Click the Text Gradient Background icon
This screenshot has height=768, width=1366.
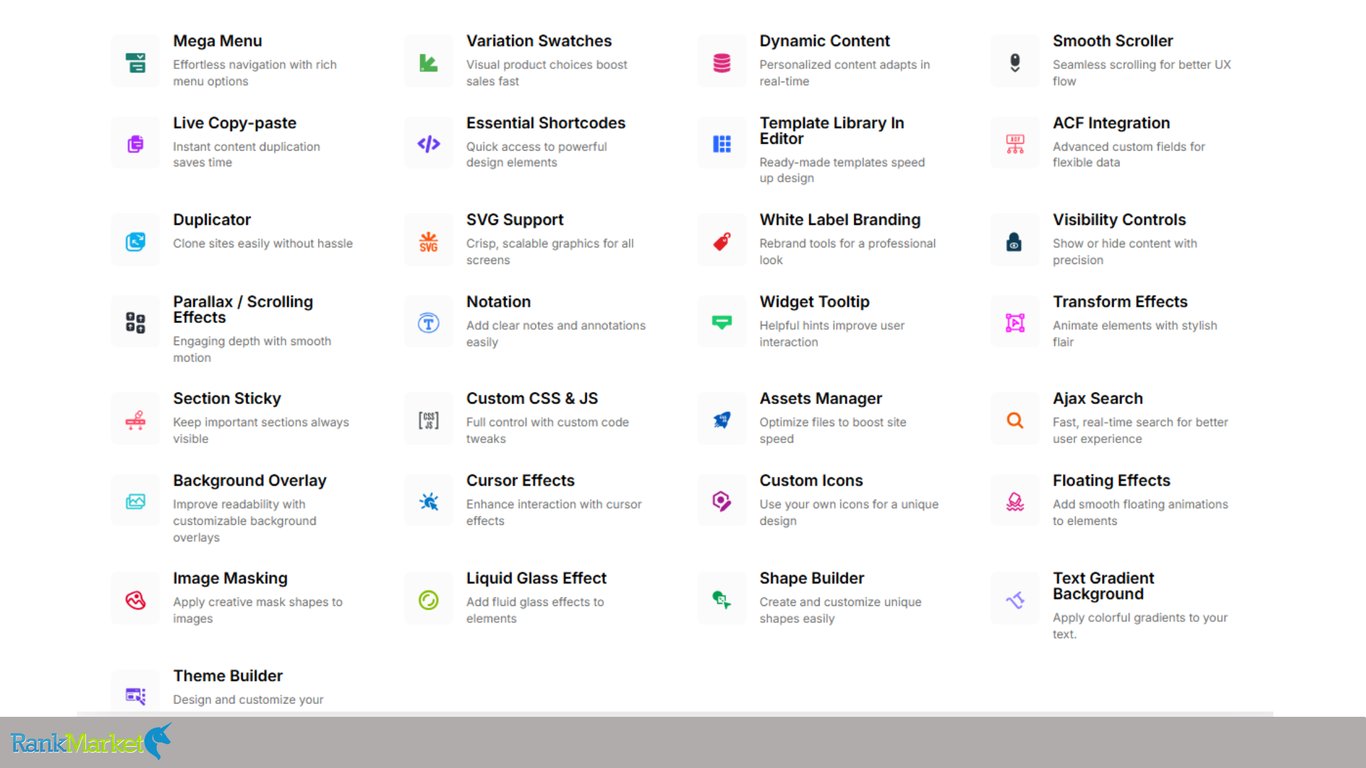1015,600
